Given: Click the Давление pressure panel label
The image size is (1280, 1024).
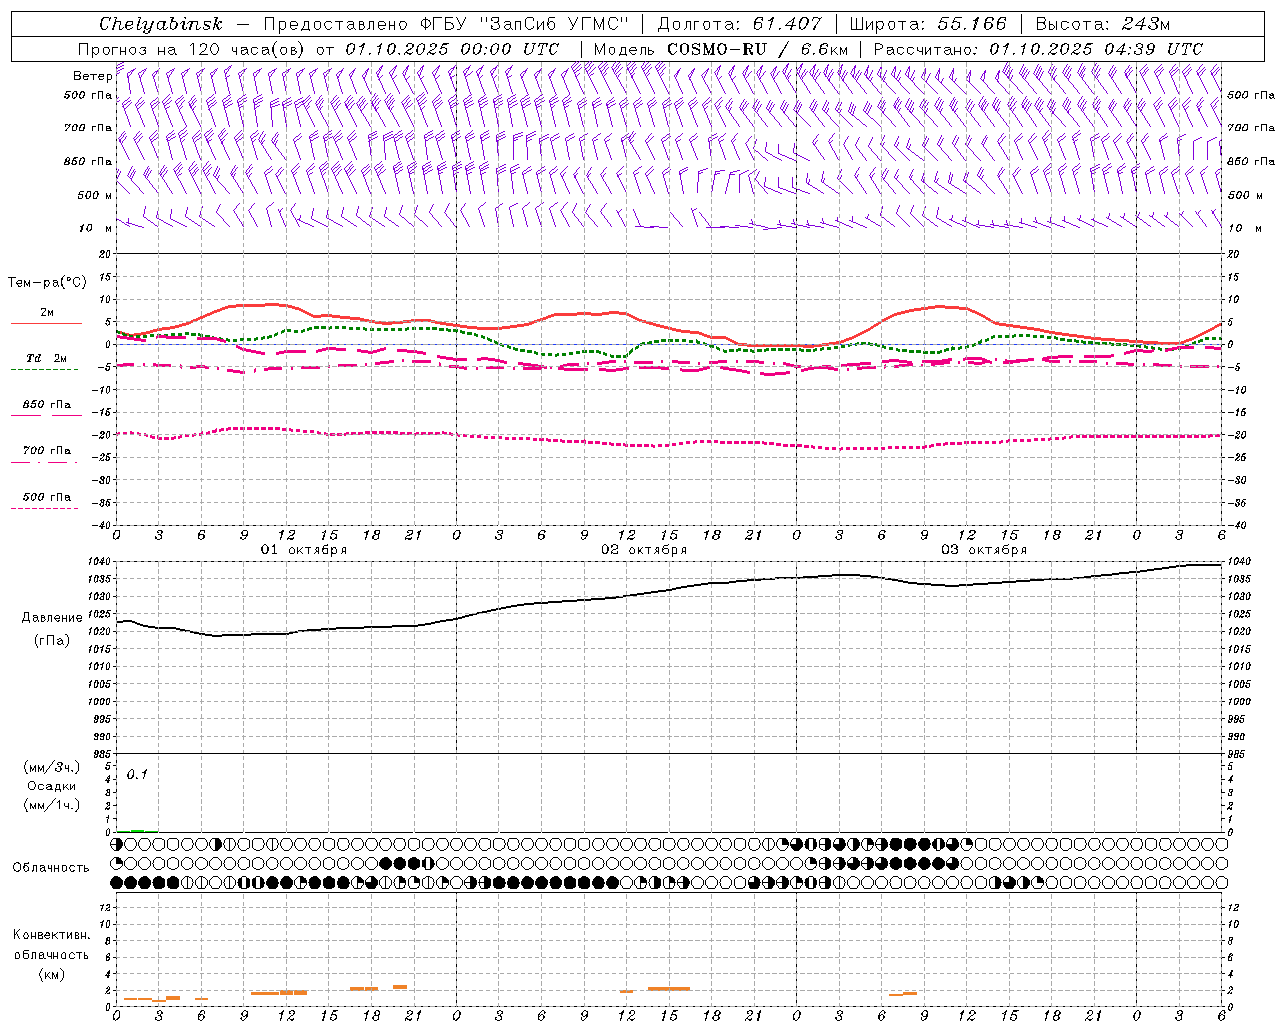Looking at the screenshot, I should (x=52, y=618).
